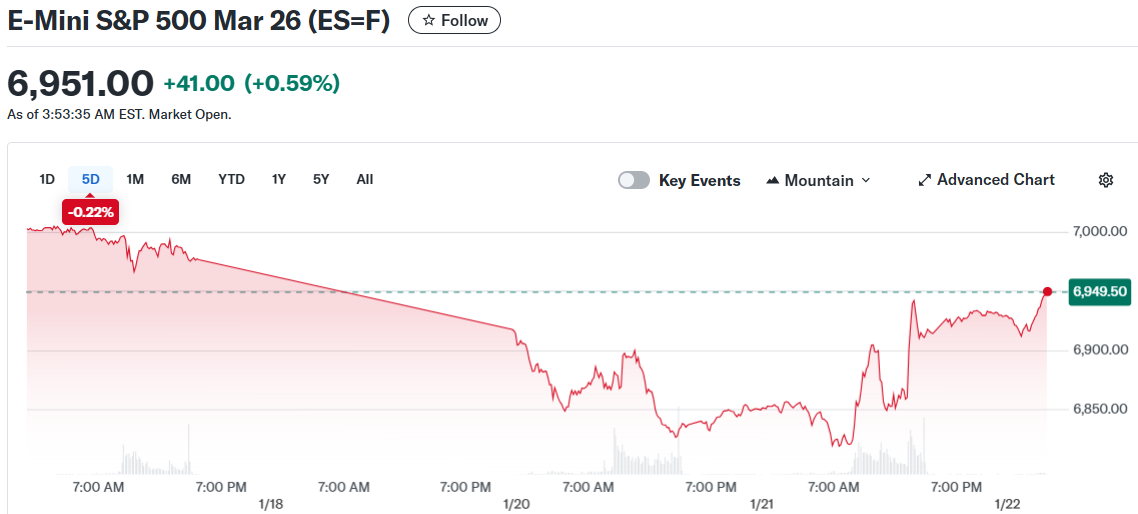This screenshot has width=1138, height=514.
Task: Expand the Mountain chart type dropdown chevron
Action: click(866, 180)
